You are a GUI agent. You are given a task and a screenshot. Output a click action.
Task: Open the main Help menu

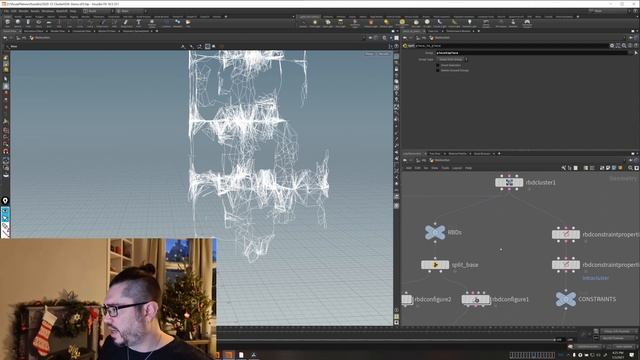pyautogui.click(x=73, y=11)
